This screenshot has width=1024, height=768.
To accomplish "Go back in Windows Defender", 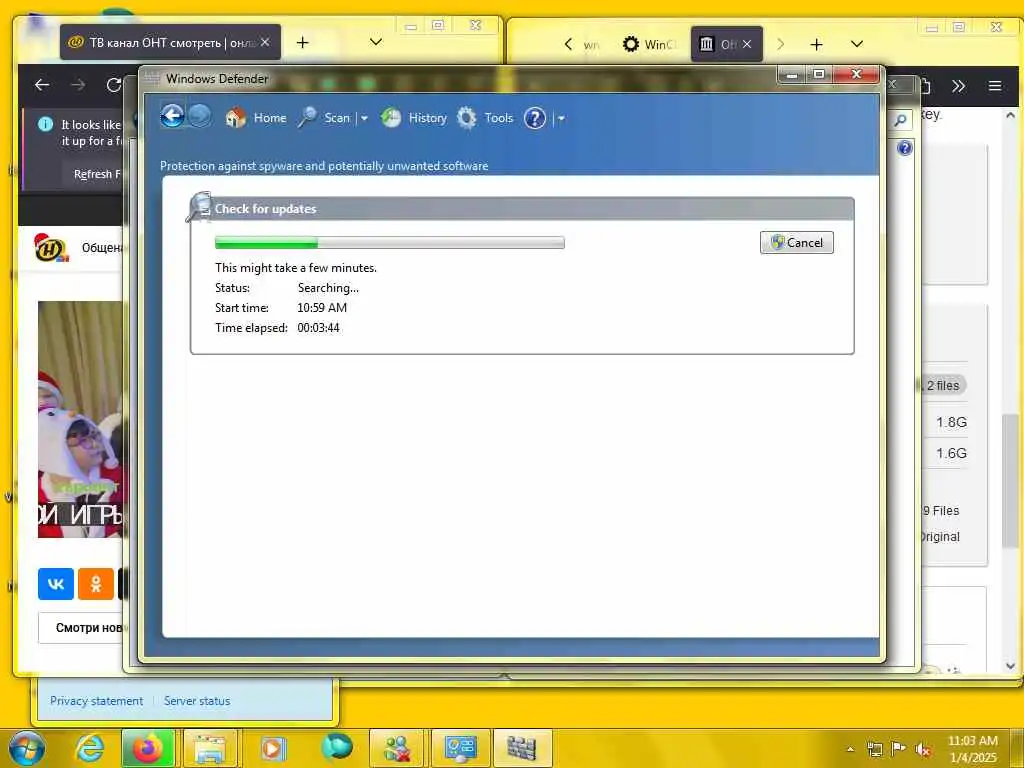I will [172, 116].
